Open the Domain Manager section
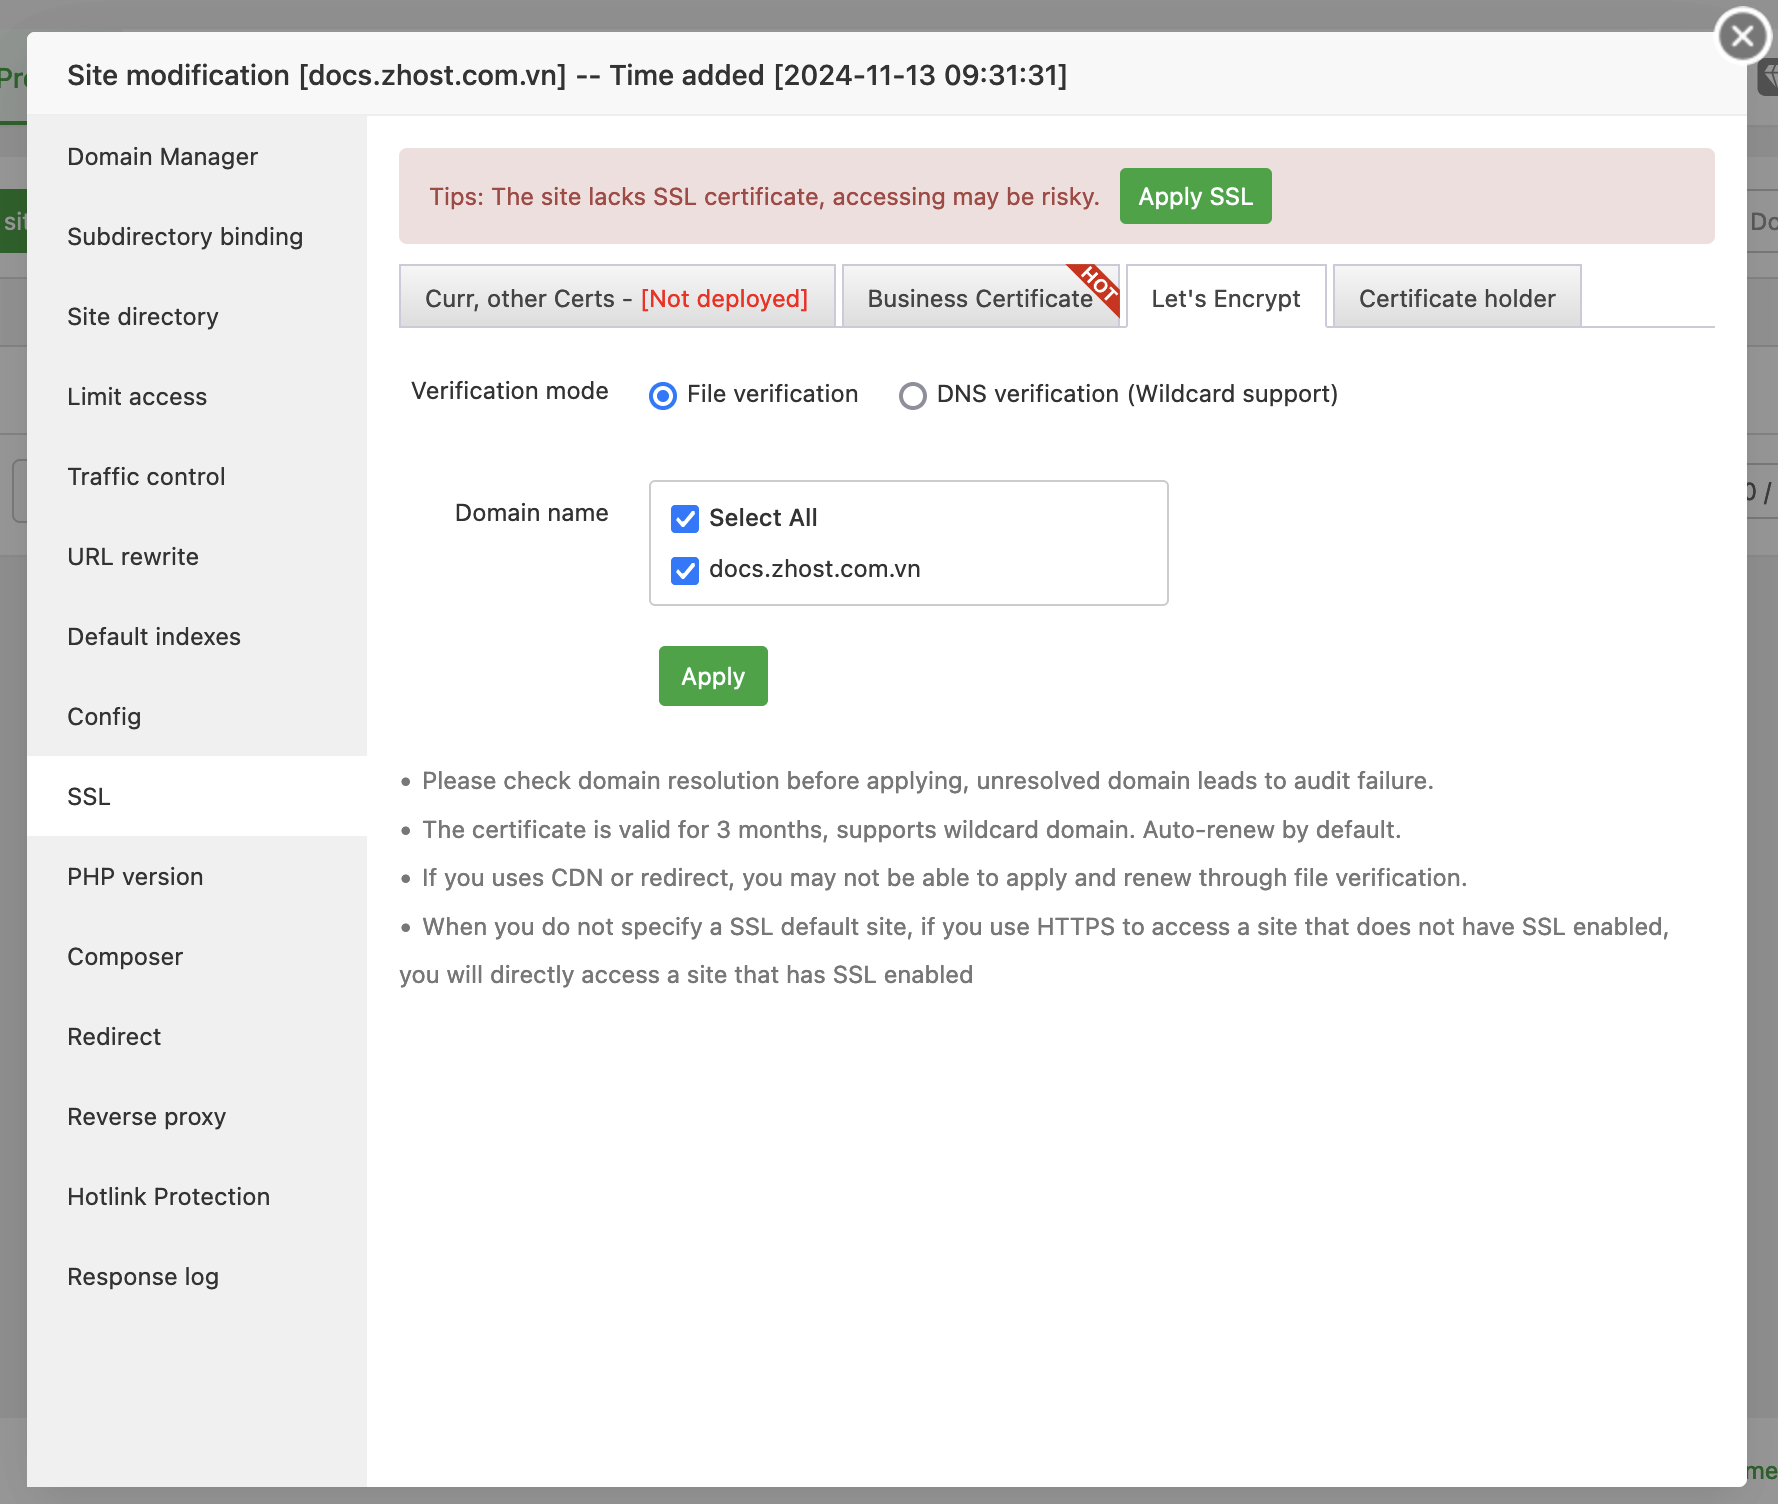The height and width of the screenshot is (1504, 1778). pos(162,156)
